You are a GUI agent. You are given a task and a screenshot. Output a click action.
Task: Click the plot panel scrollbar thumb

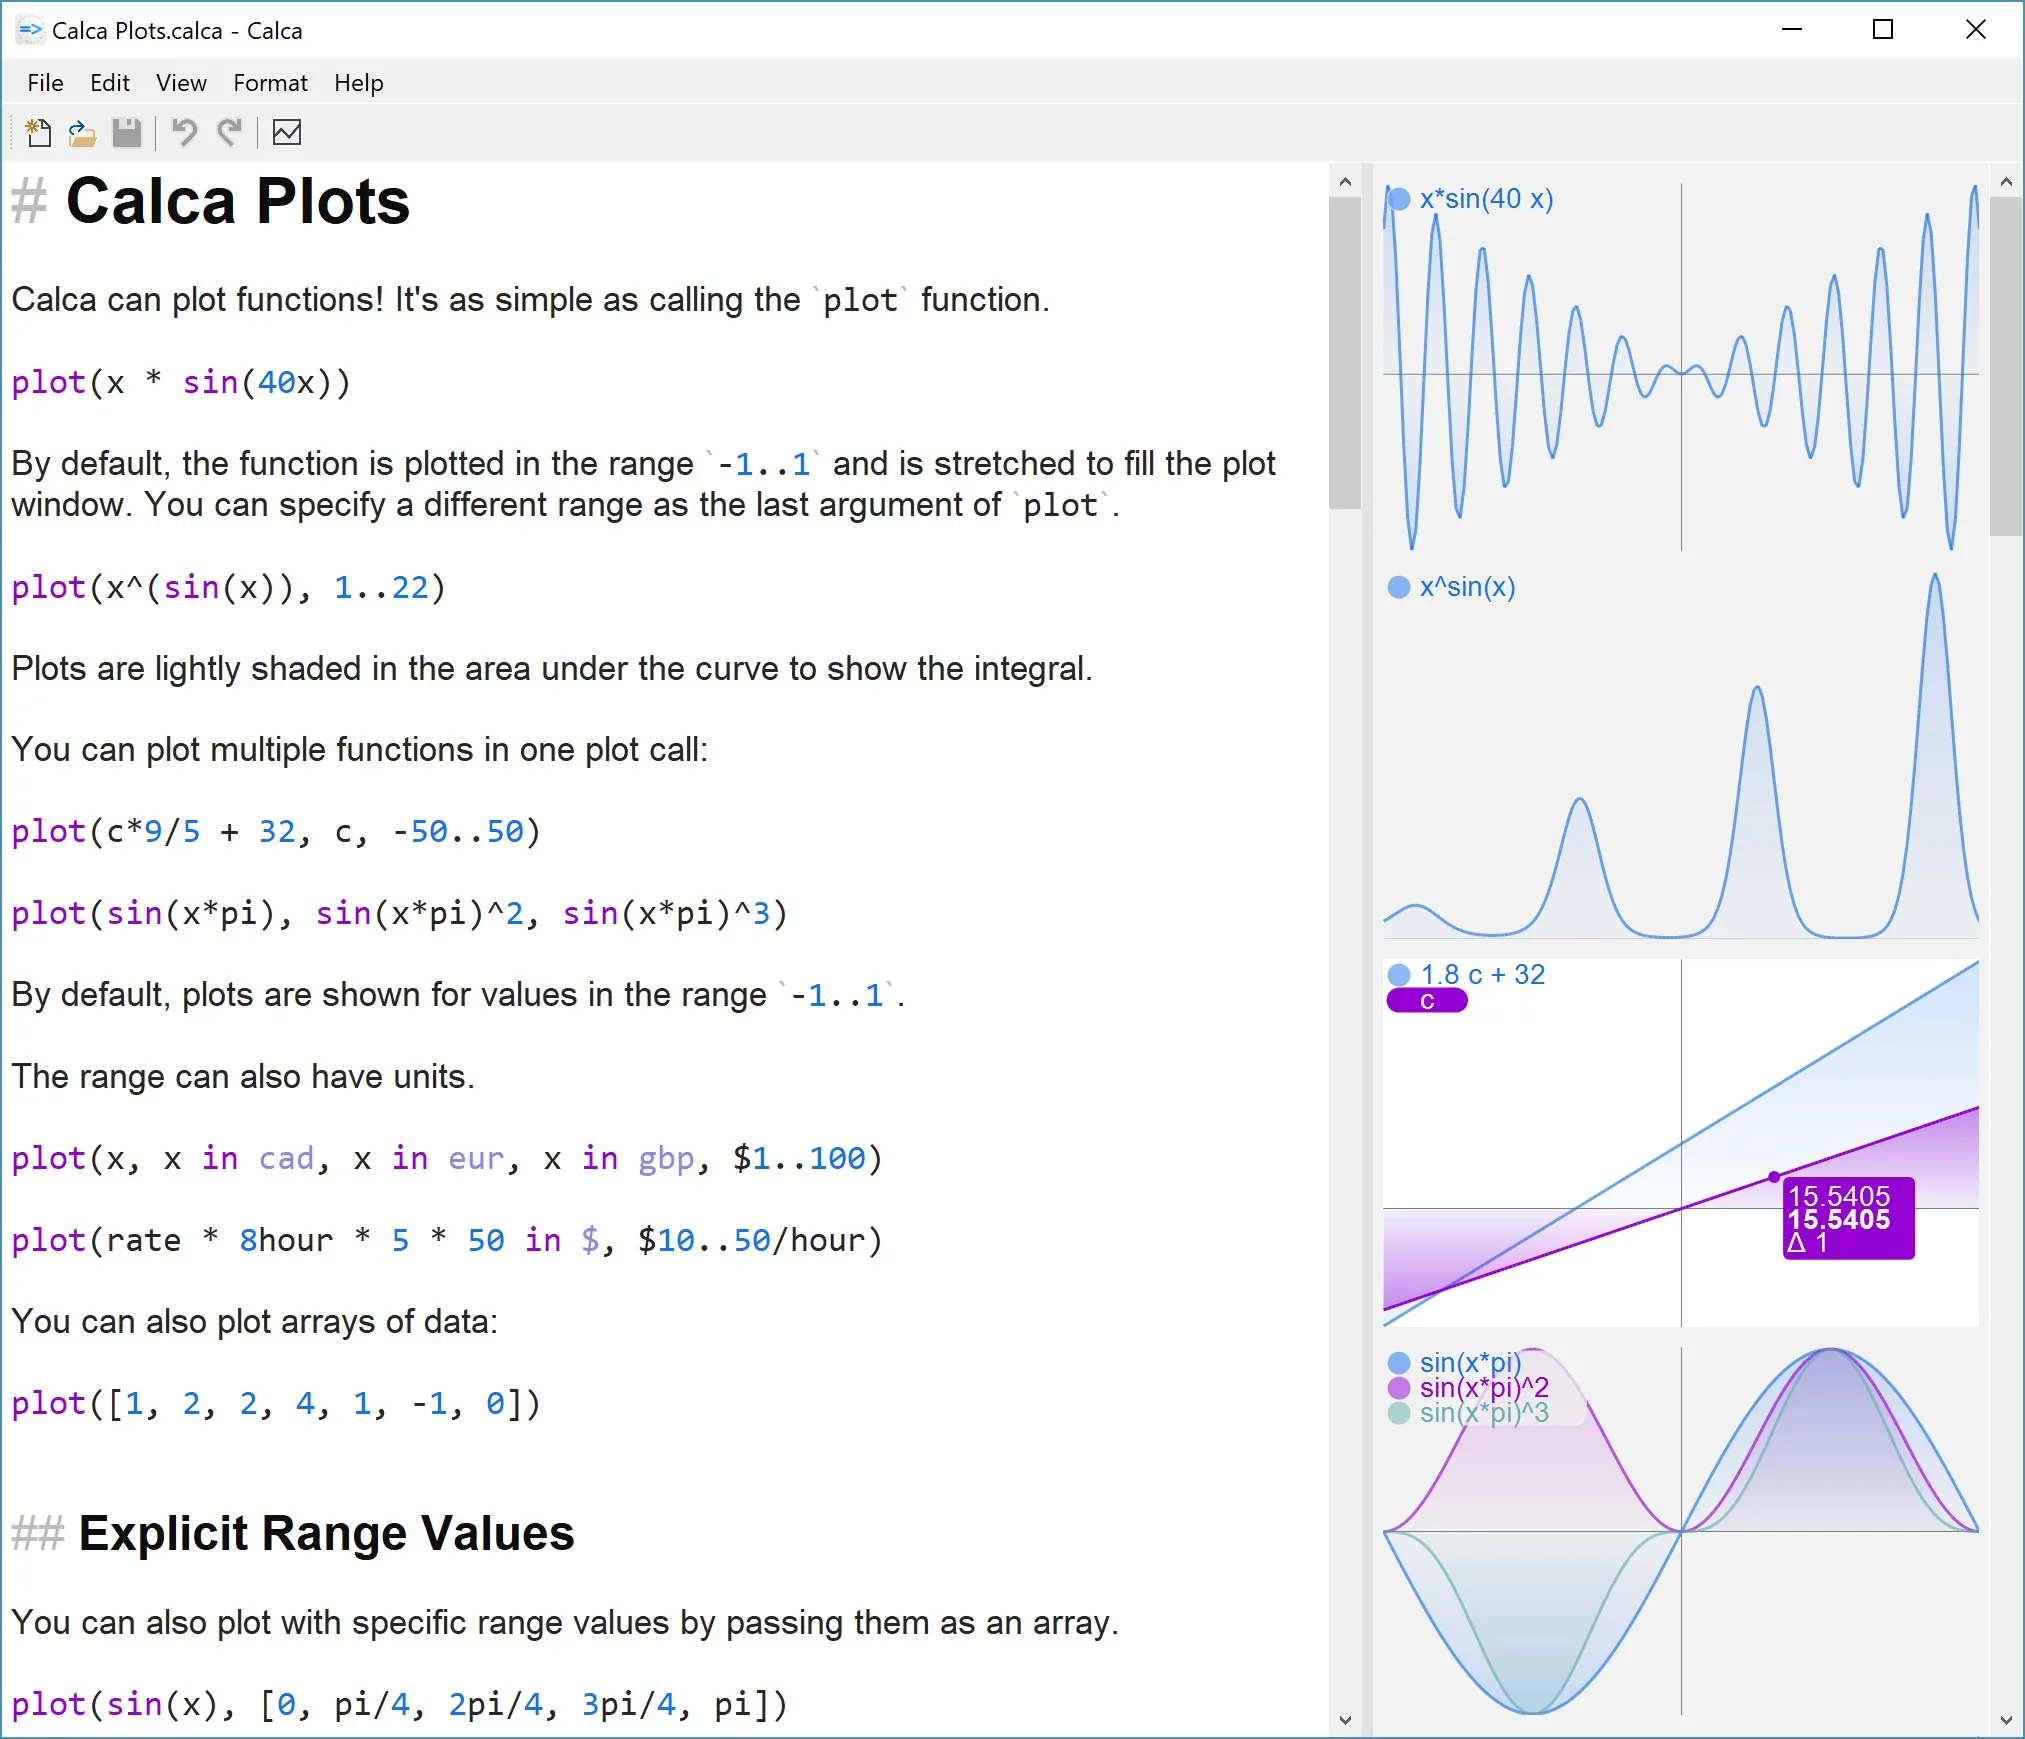coord(2006,367)
